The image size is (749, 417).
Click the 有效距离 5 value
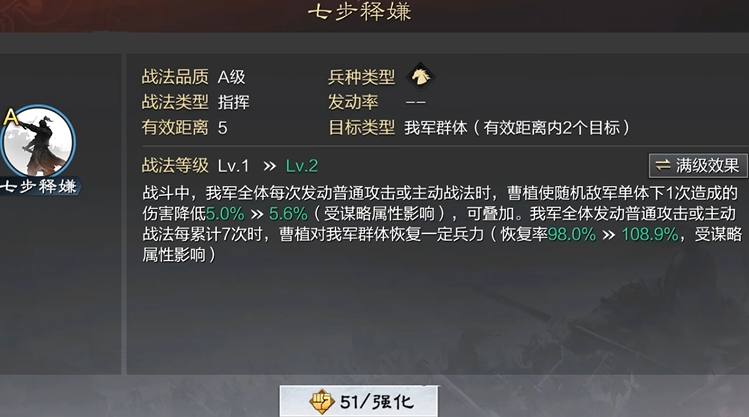tap(223, 128)
